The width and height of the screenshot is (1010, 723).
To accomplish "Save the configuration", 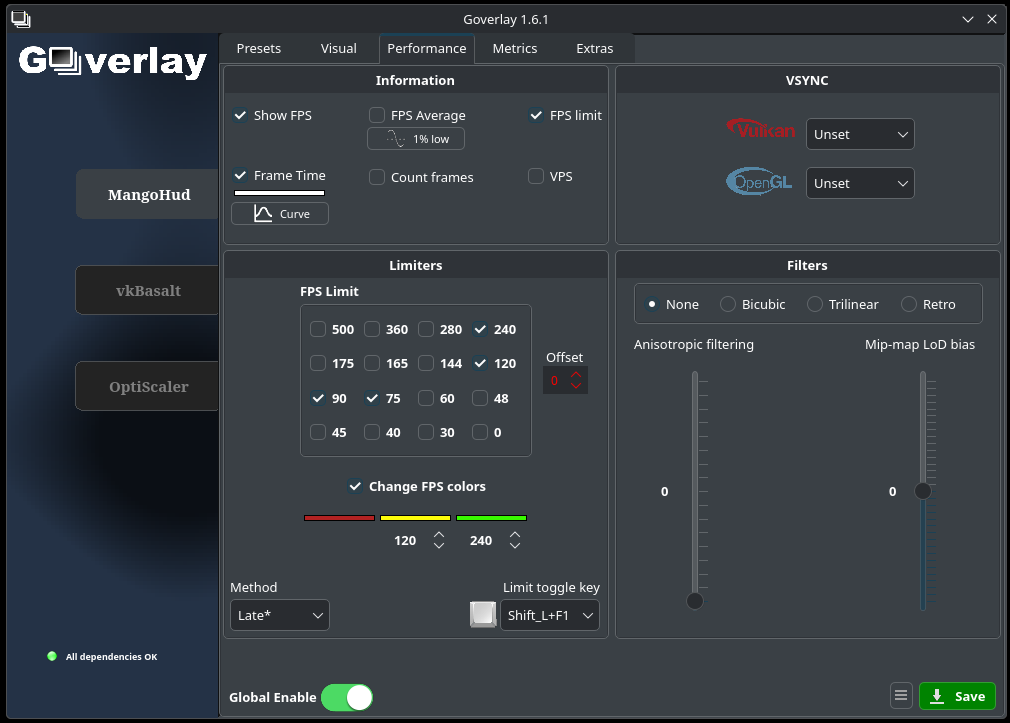I will [957, 696].
